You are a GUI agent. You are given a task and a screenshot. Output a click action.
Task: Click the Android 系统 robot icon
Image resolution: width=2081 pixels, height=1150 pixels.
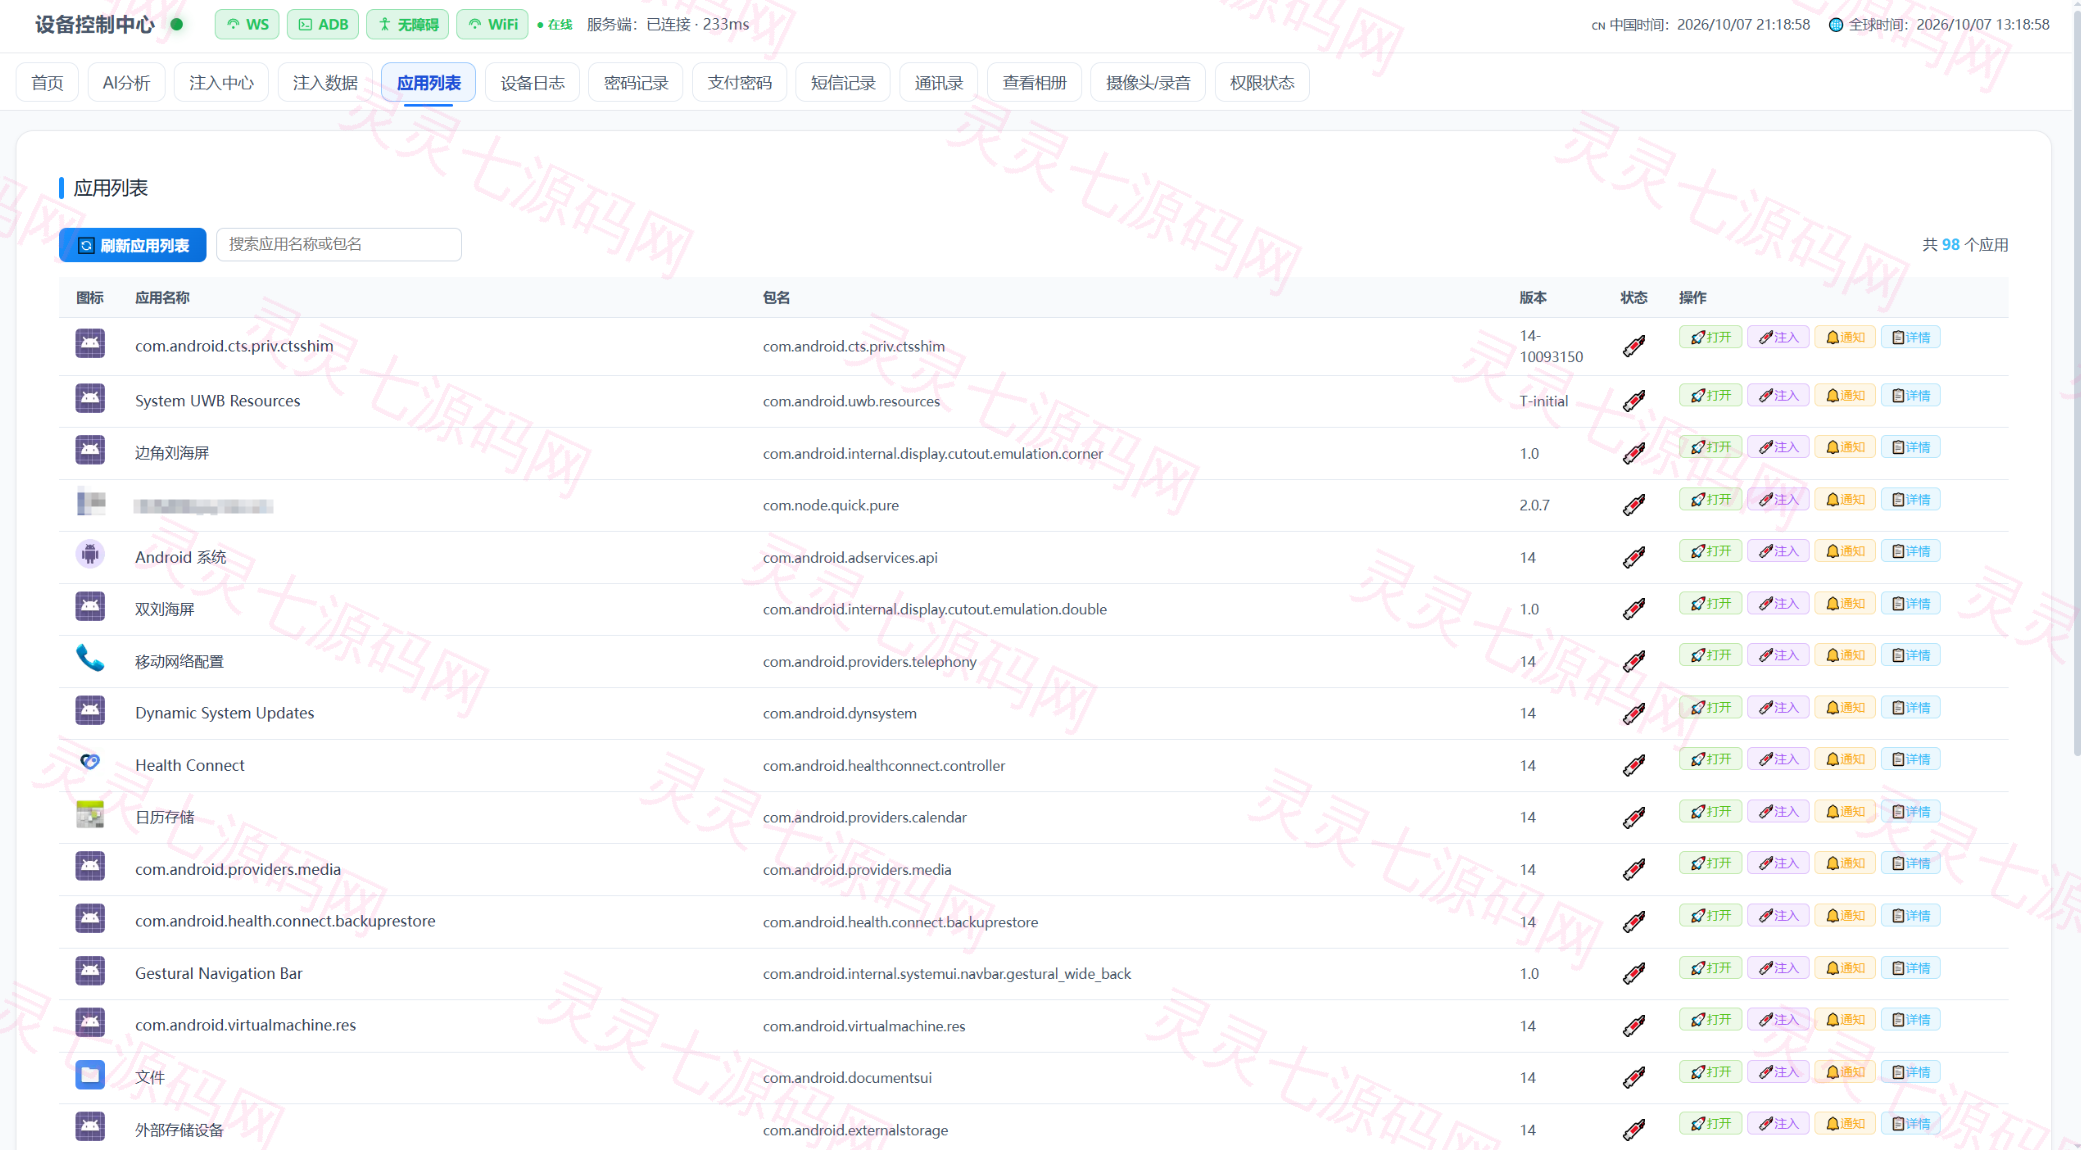pyautogui.click(x=90, y=554)
